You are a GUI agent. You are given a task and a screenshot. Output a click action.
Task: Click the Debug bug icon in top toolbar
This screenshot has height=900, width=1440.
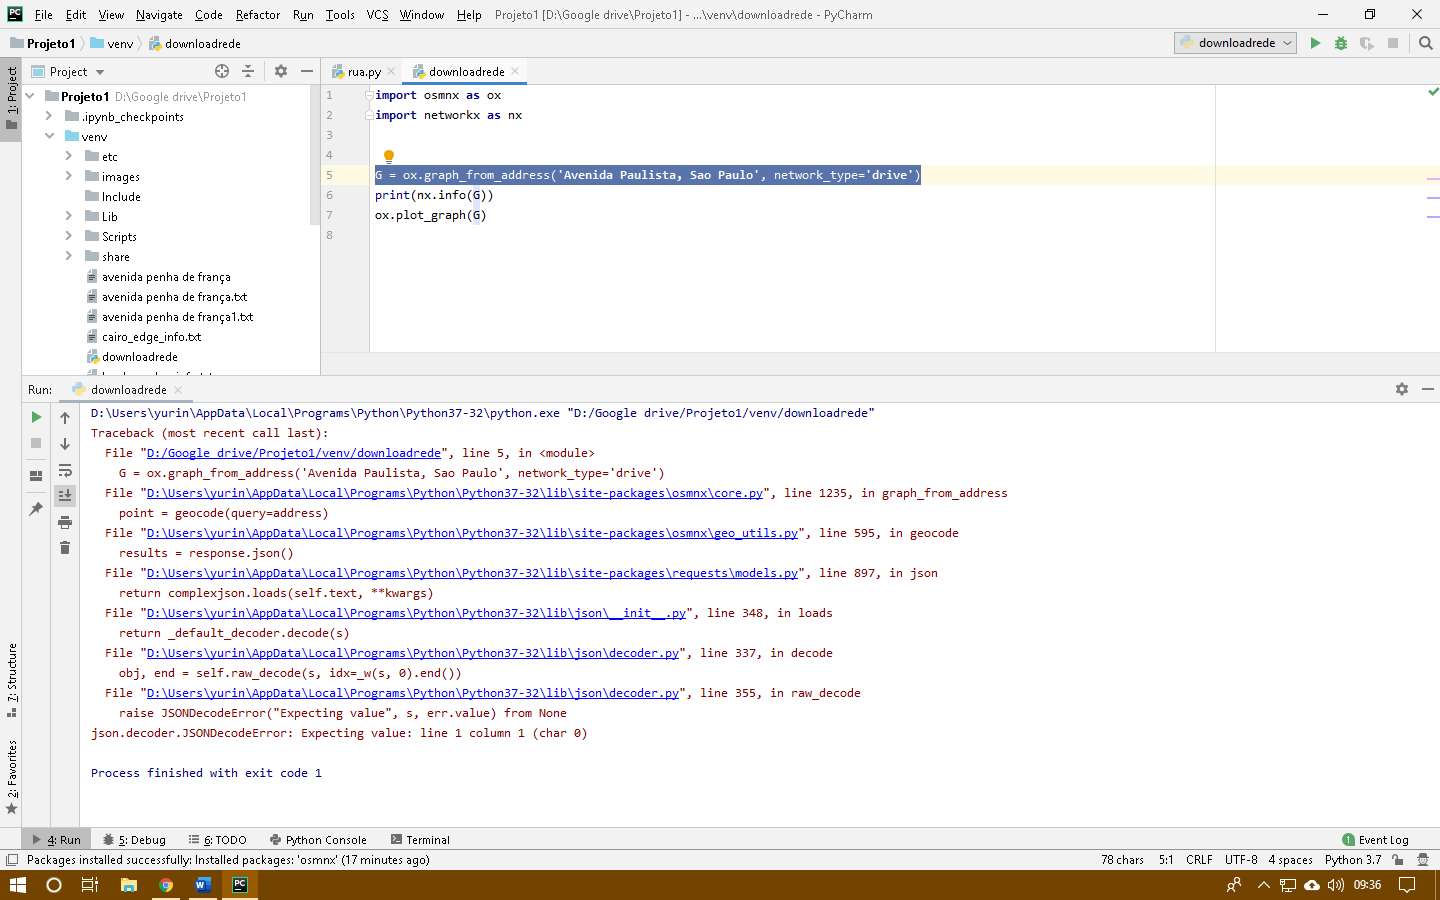pyautogui.click(x=1341, y=43)
